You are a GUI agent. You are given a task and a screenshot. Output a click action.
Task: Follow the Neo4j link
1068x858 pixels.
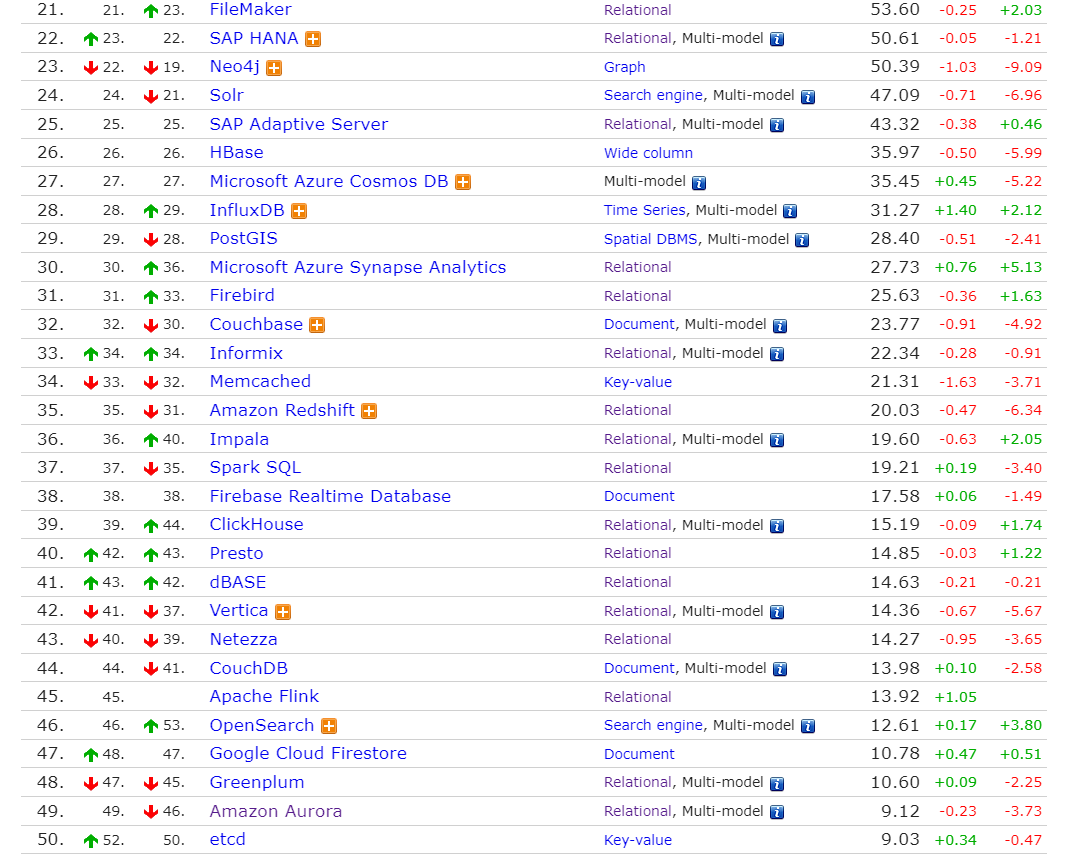235,67
